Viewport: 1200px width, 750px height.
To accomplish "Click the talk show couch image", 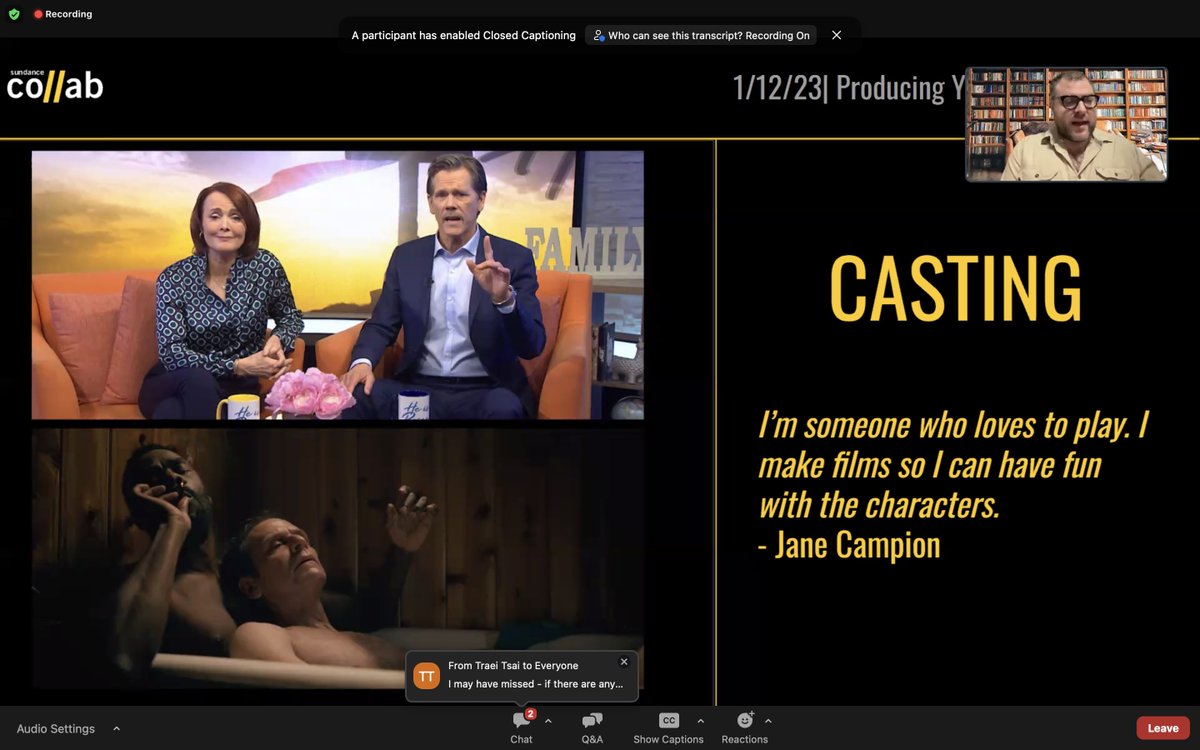I will point(338,285).
